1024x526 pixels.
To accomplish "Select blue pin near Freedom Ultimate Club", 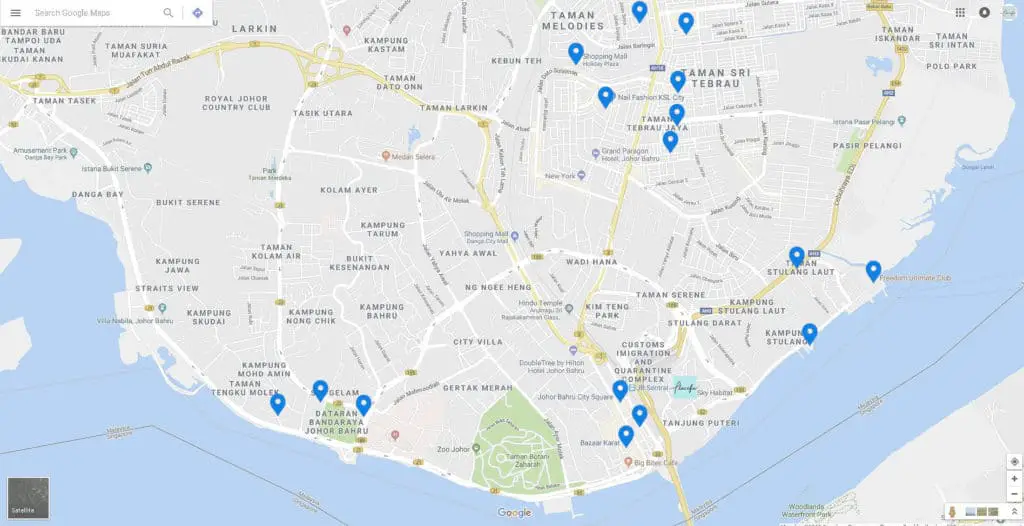I will point(873,271).
